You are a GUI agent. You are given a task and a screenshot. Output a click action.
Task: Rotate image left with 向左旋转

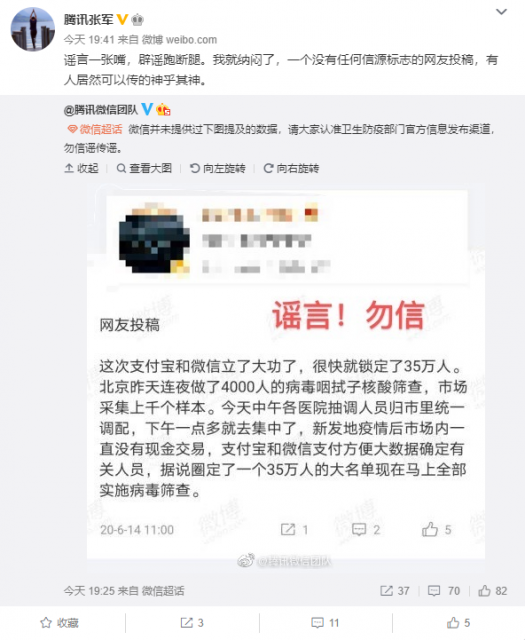218,168
